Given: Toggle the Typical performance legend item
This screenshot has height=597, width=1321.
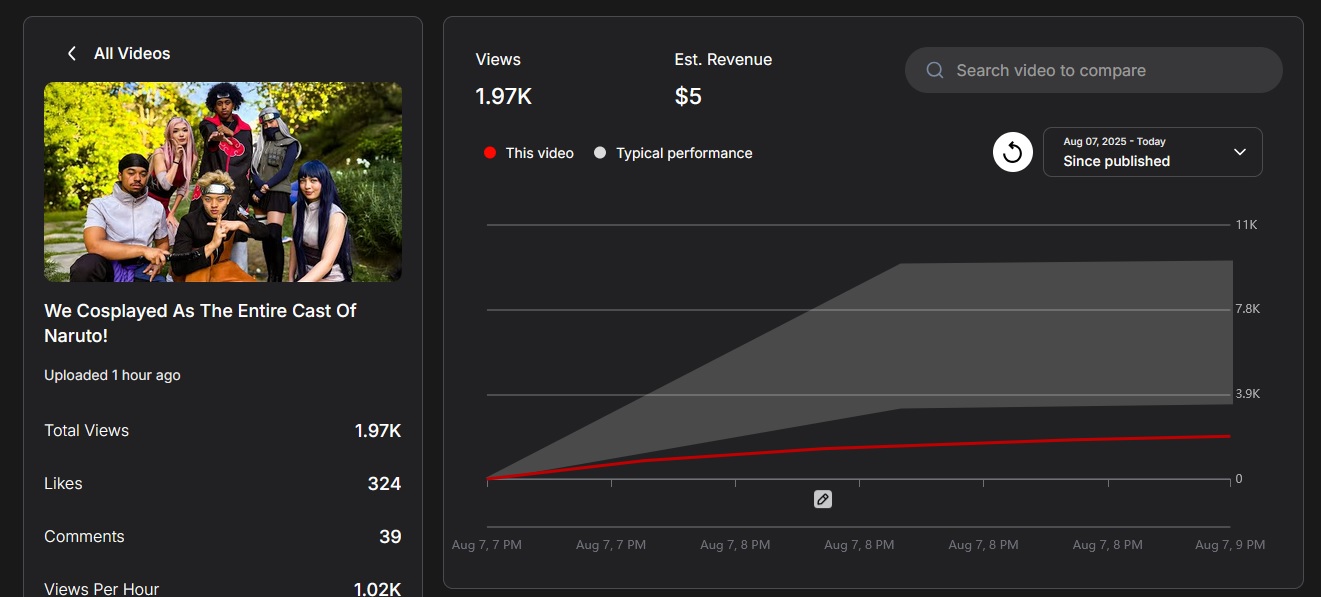Looking at the screenshot, I should 673,153.
